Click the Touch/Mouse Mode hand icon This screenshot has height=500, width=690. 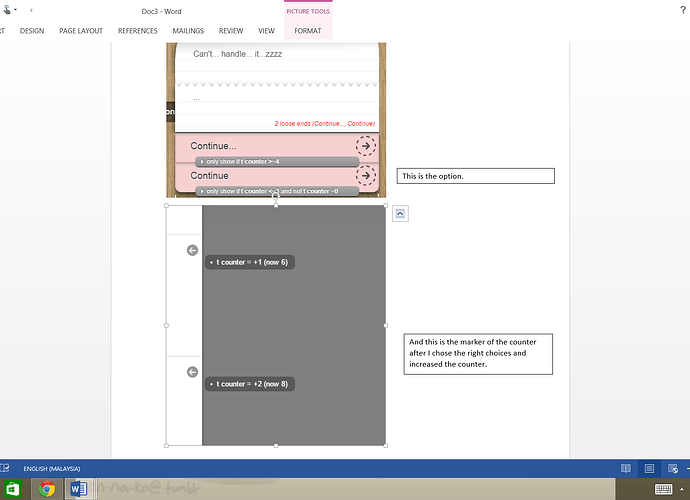pyautogui.click(x=7, y=9)
